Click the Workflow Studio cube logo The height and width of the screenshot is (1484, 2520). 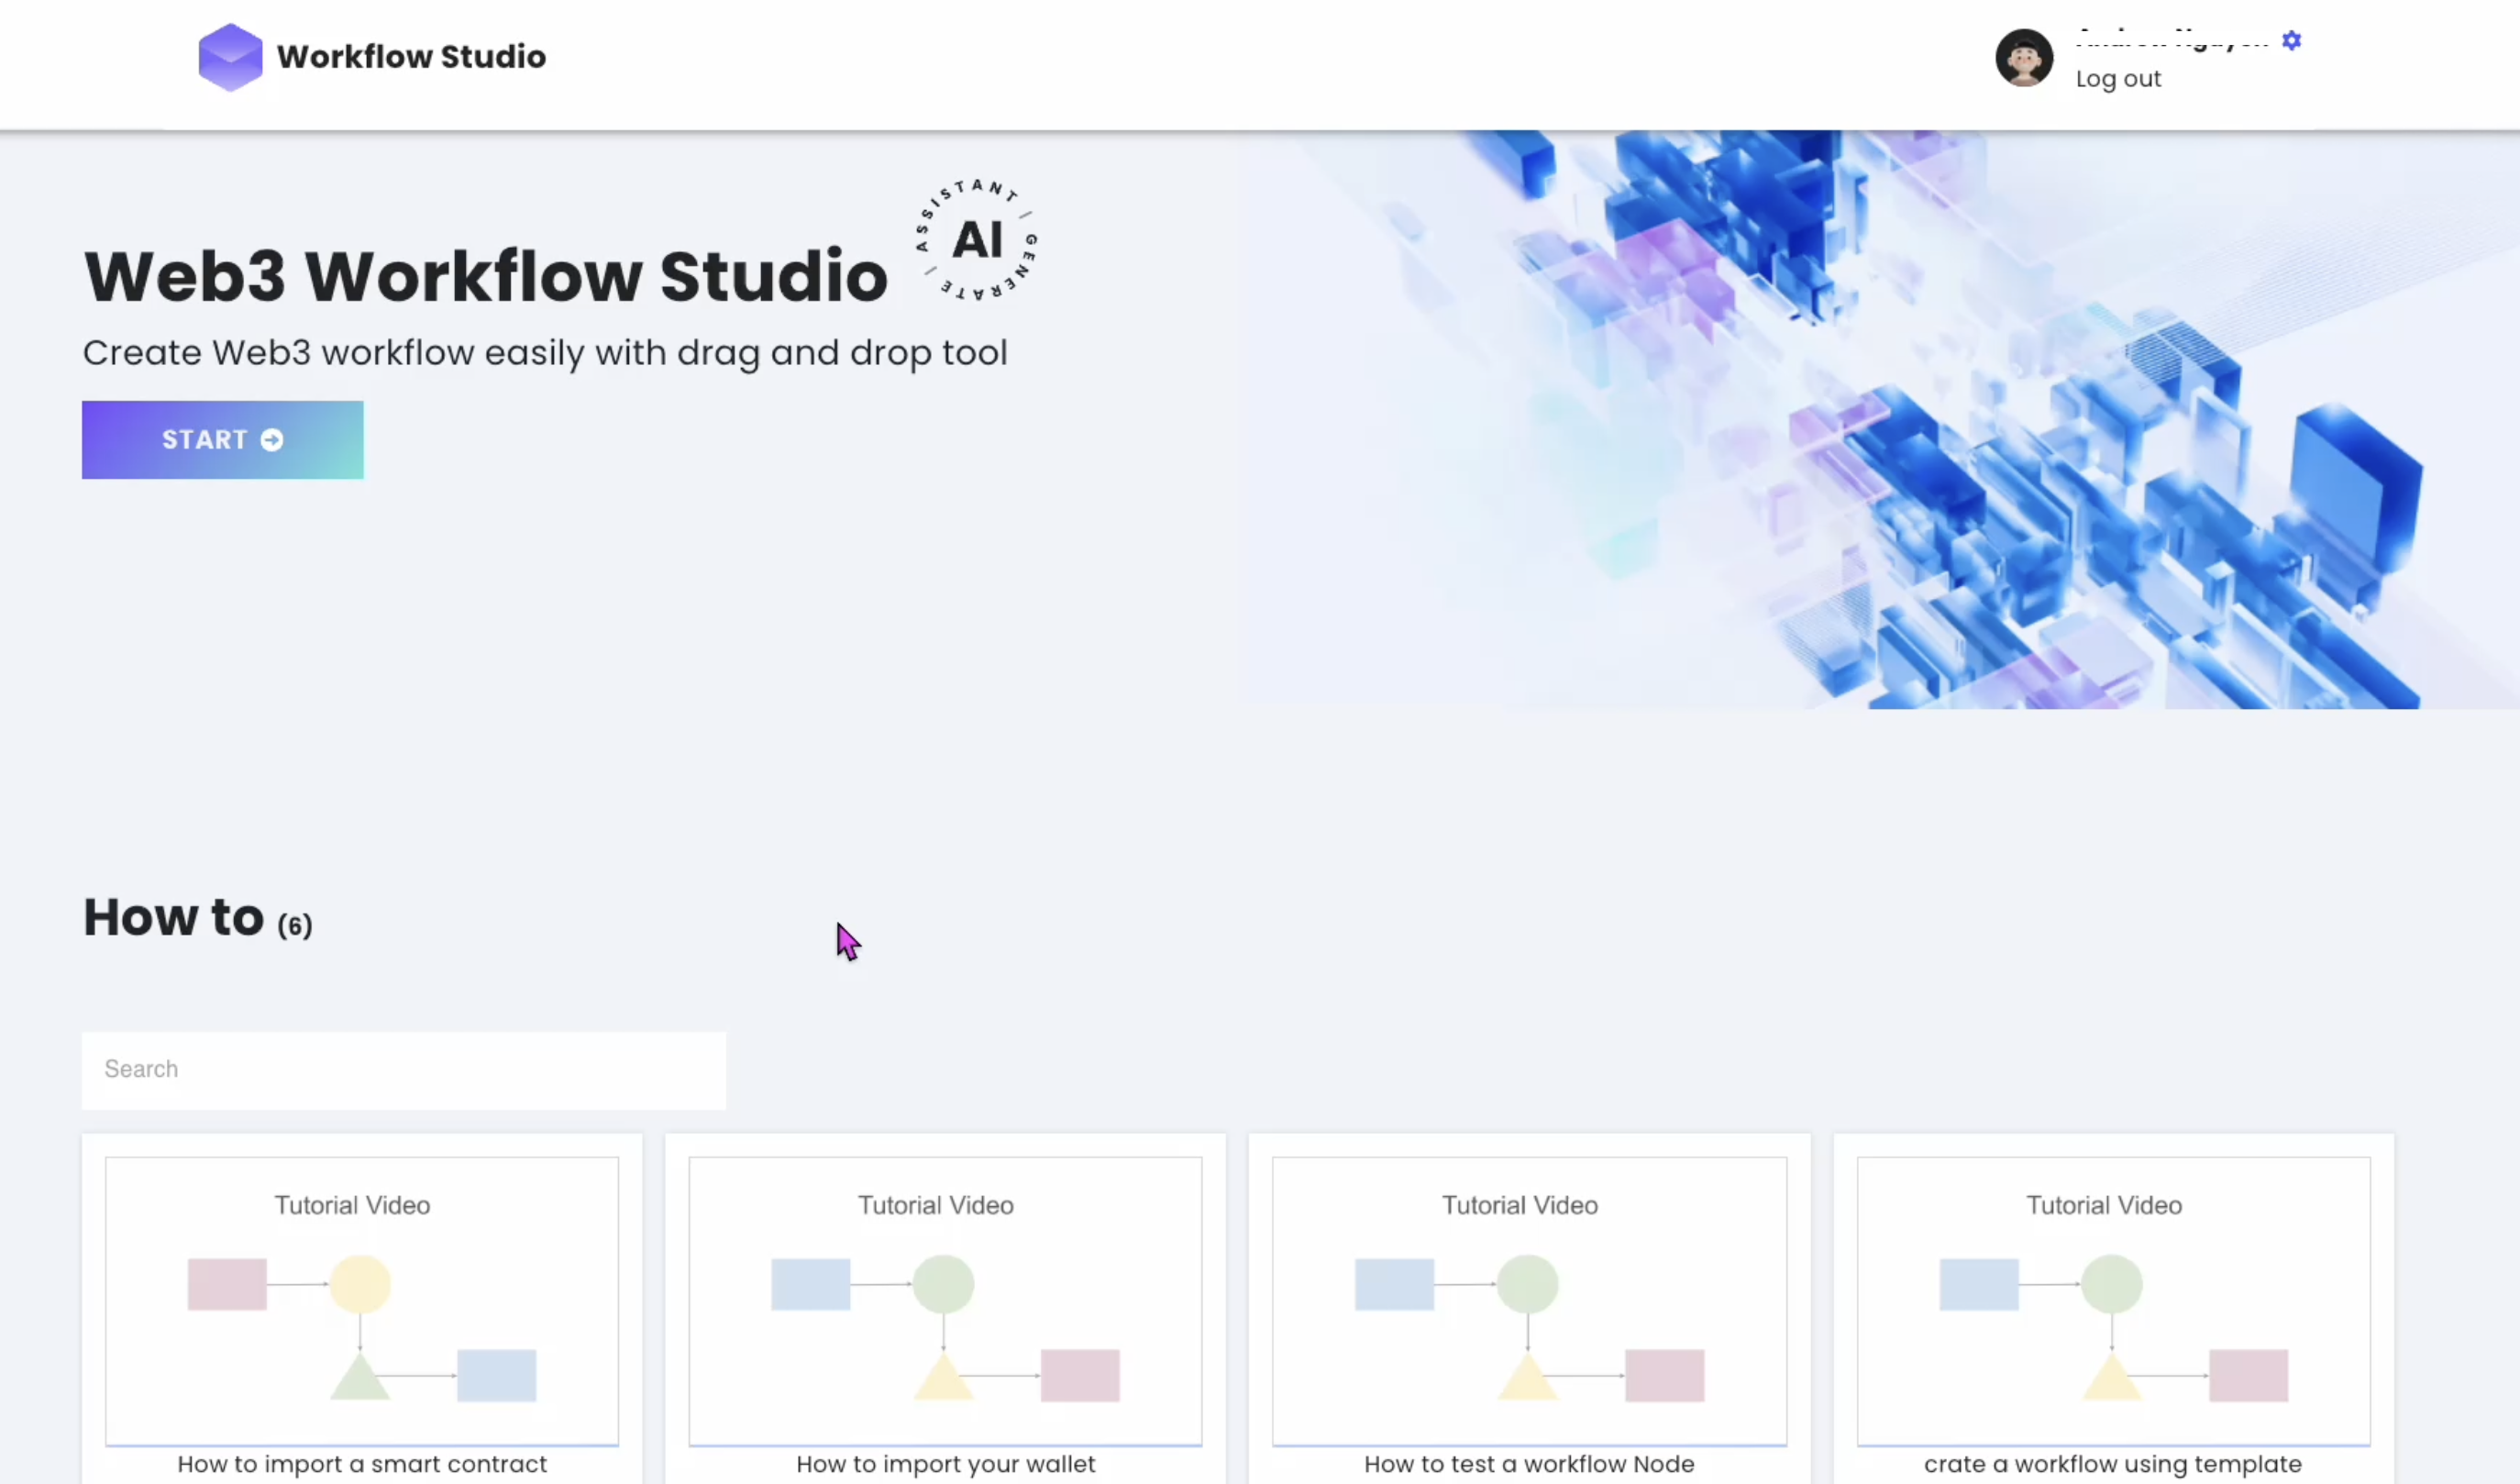(230, 57)
